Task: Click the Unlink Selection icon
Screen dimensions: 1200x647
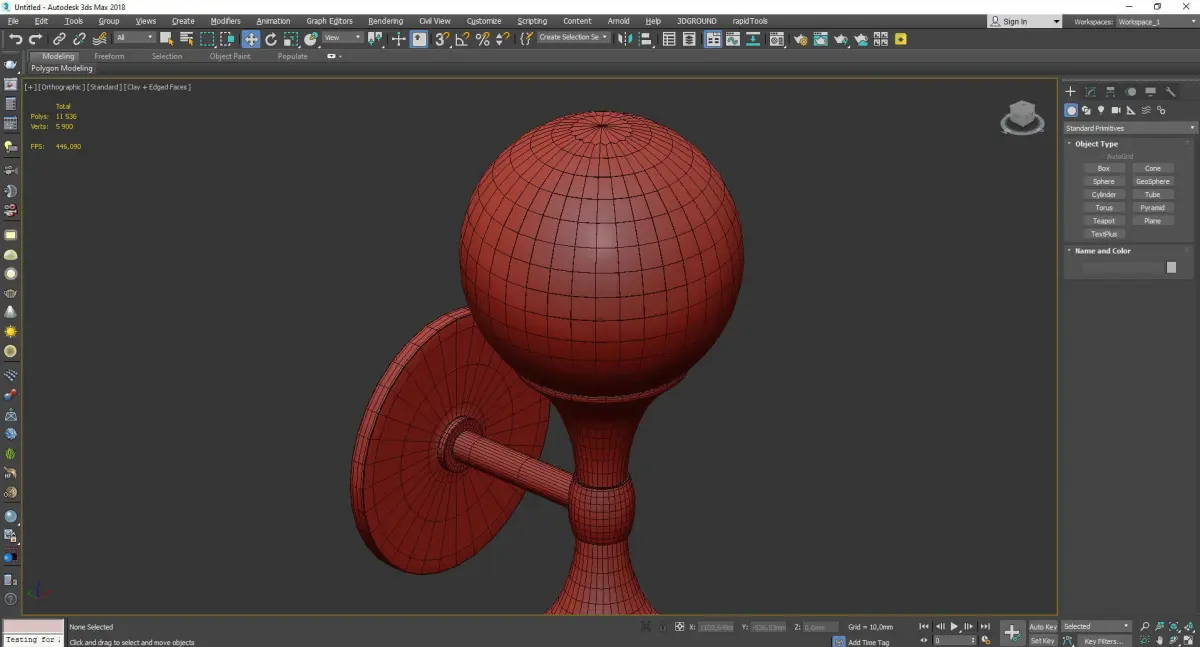Action: click(x=80, y=39)
